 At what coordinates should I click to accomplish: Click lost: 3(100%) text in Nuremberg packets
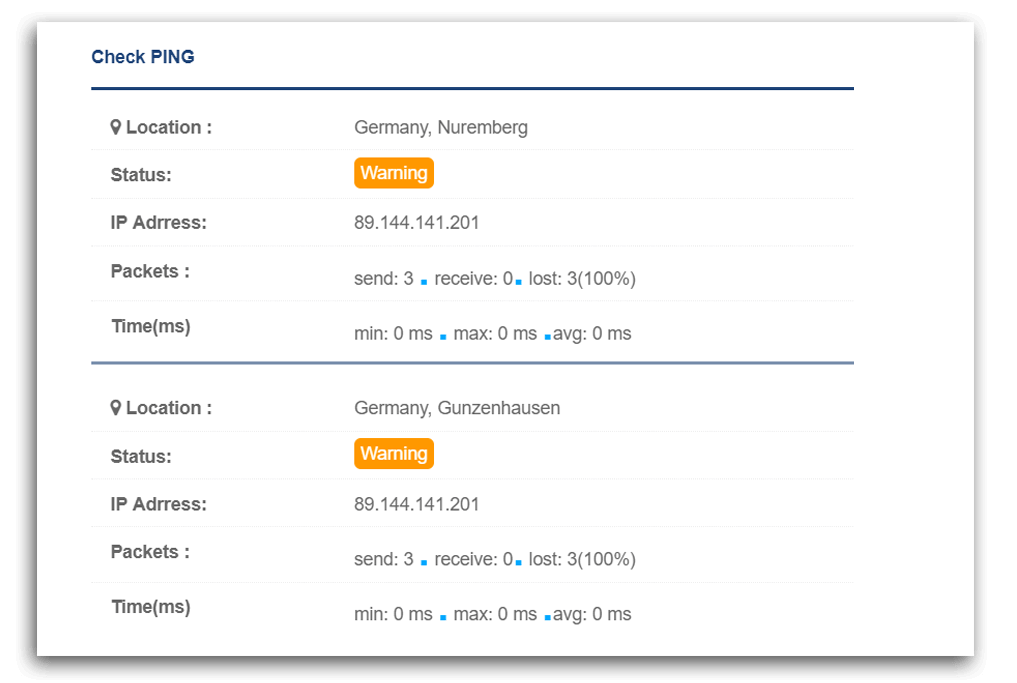click(x=582, y=279)
